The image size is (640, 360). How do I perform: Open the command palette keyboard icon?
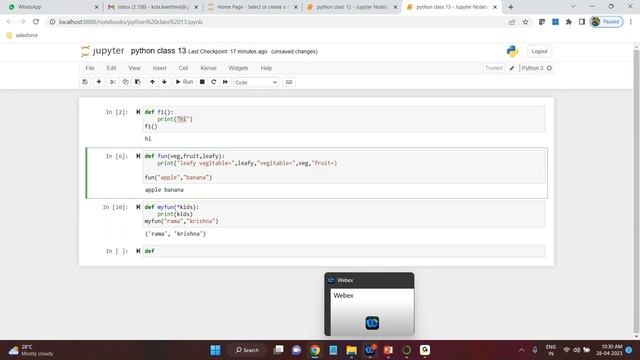[289, 82]
